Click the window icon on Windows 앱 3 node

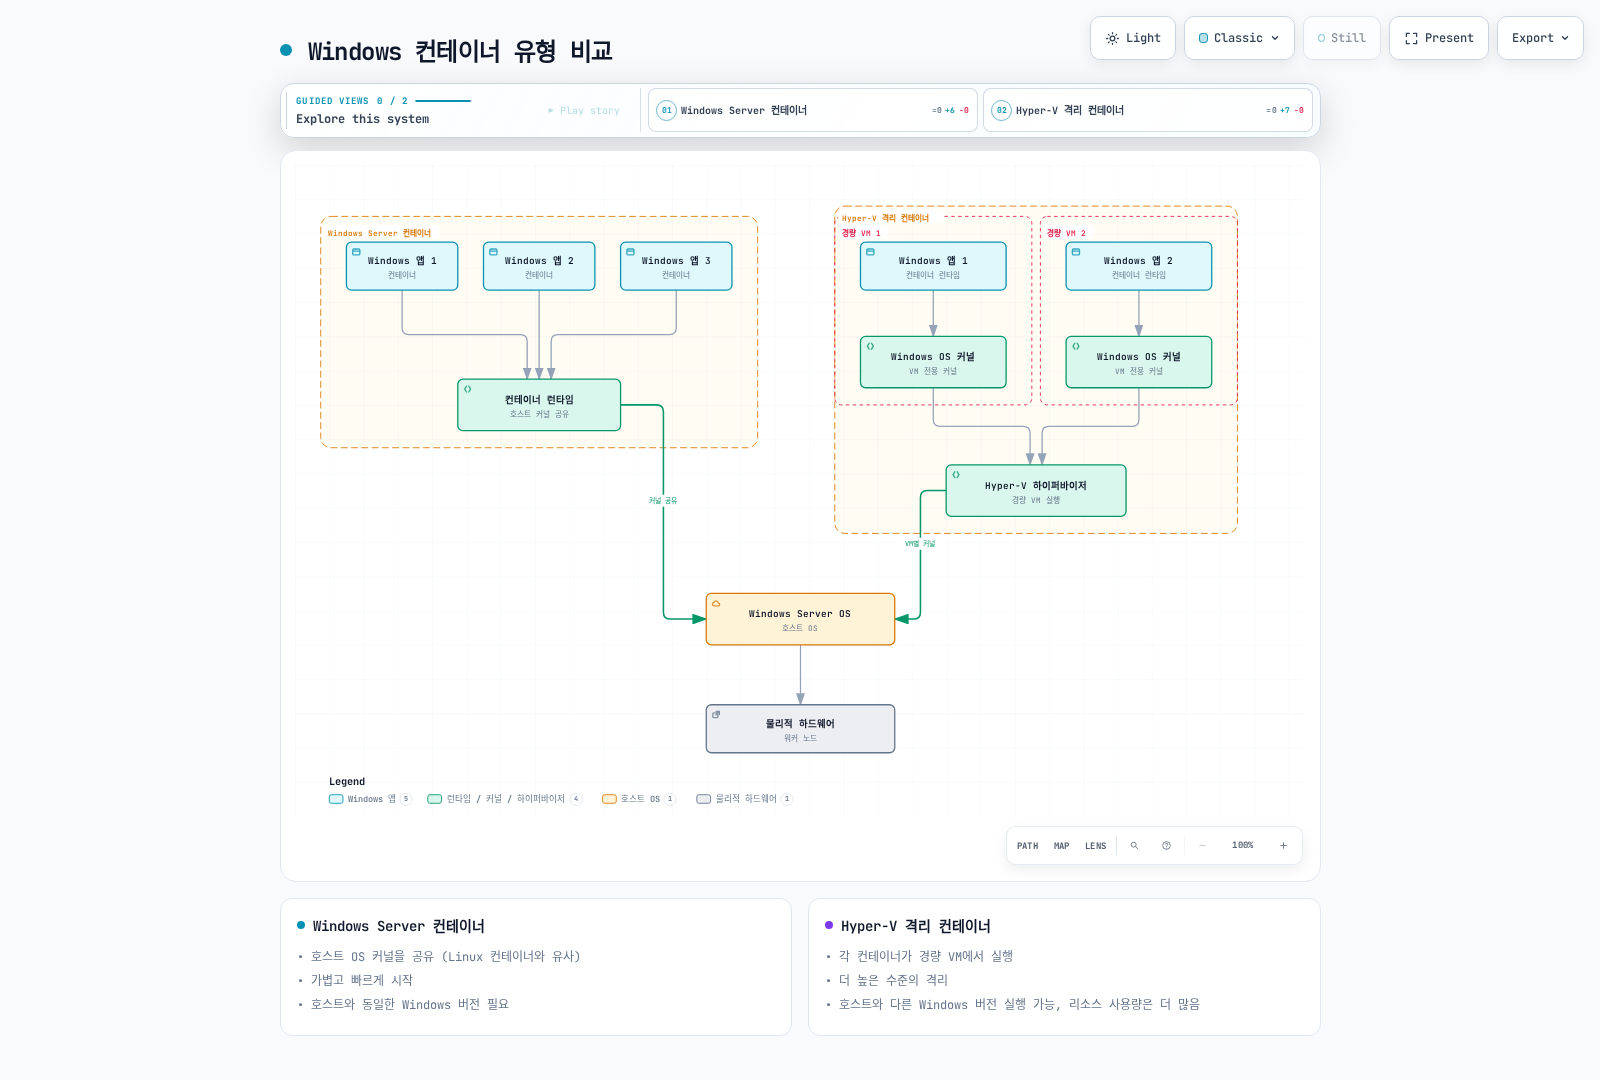click(630, 252)
